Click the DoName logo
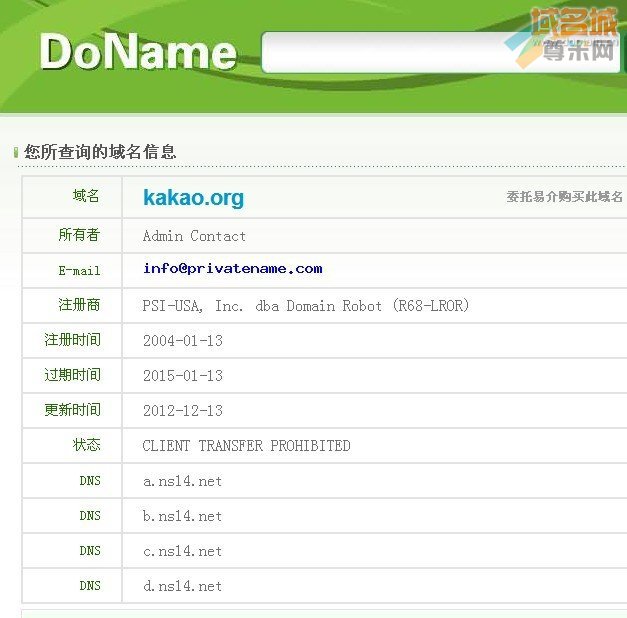Image resolution: width=627 pixels, height=618 pixels. (x=138, y=52)
